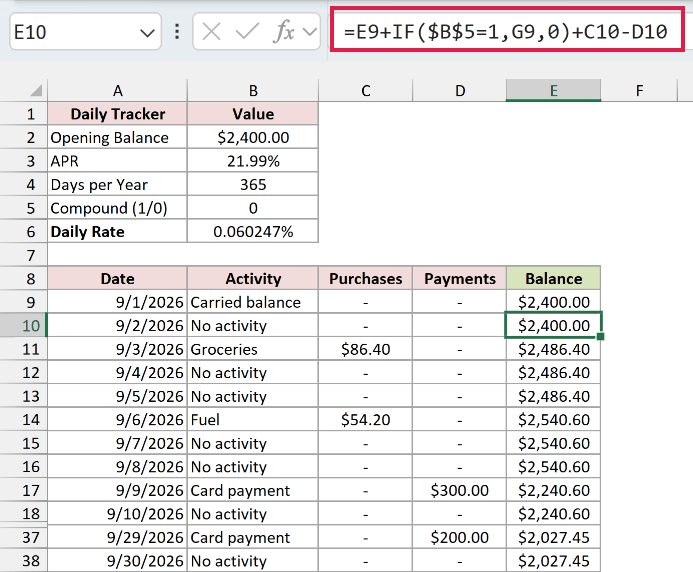
Task: Select row 1 header
Action: pos(24,114)
